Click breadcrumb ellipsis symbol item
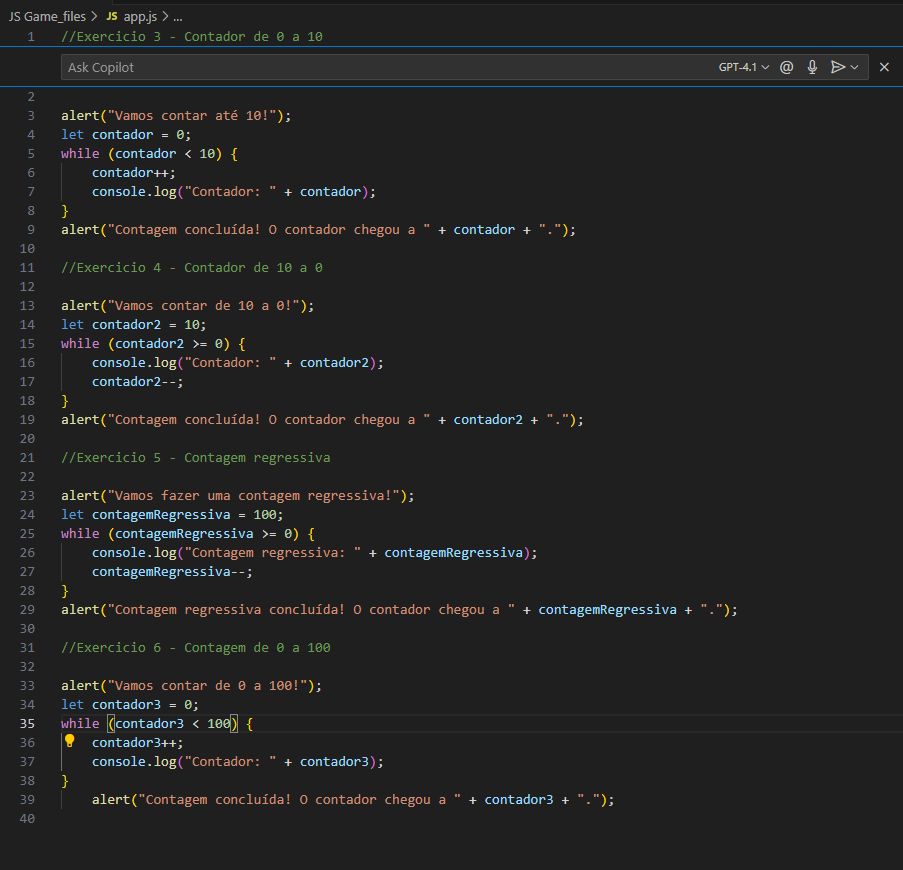The image size is (903, 870). pos(177,17)
